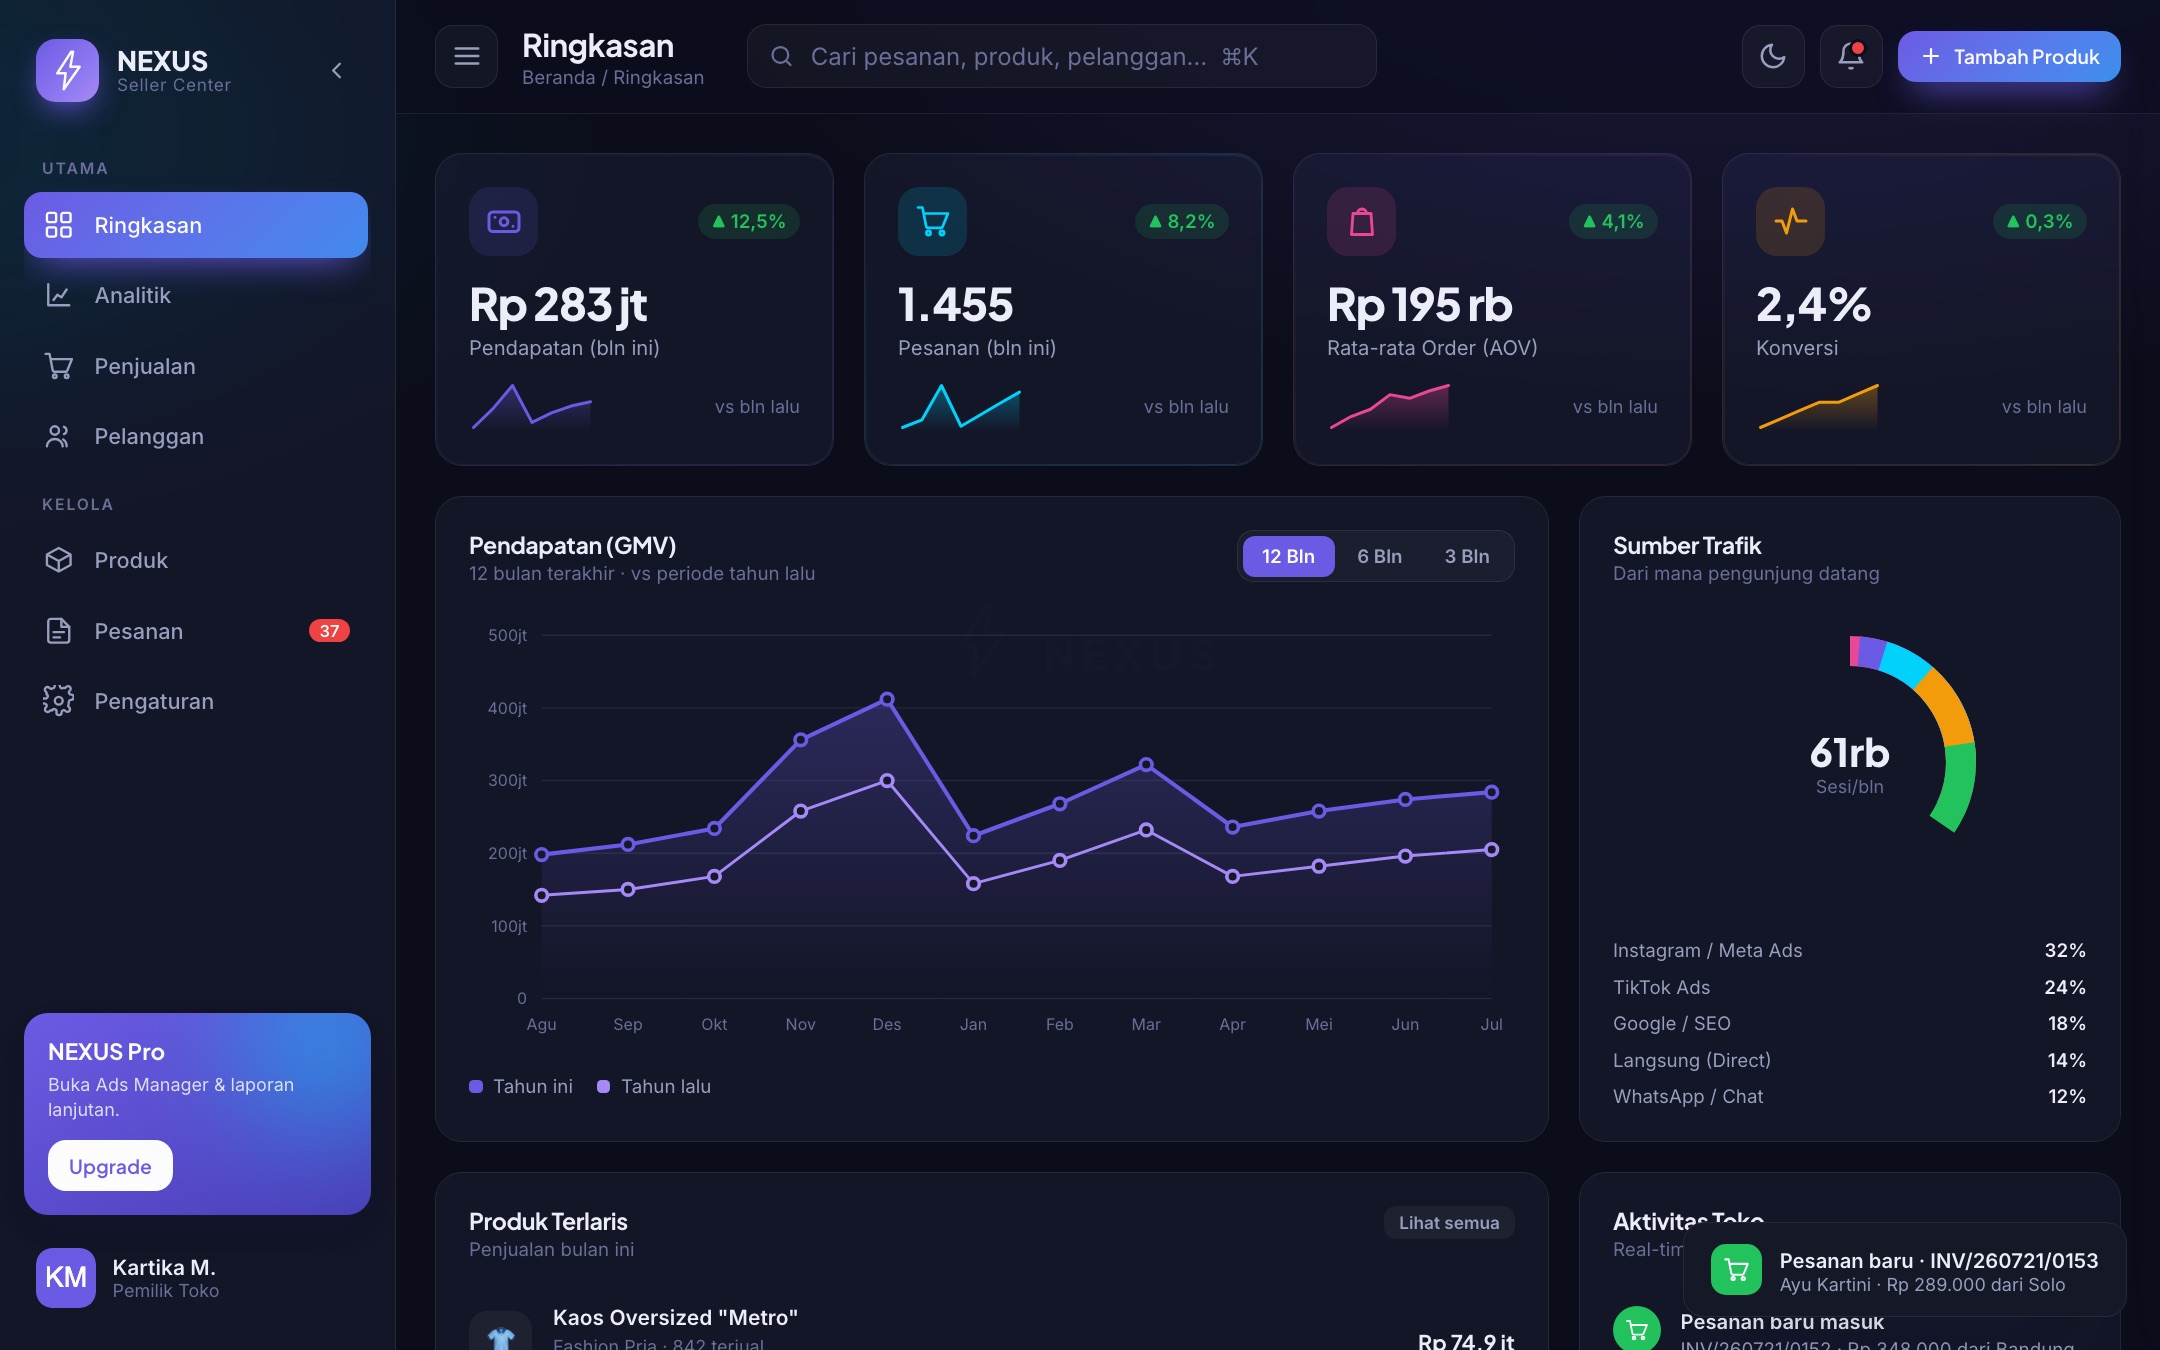The height and width of the screenshot is (1350, 2160).
Task: Click the shopping bag icon in the AOV card
Action: (1361, 221)
